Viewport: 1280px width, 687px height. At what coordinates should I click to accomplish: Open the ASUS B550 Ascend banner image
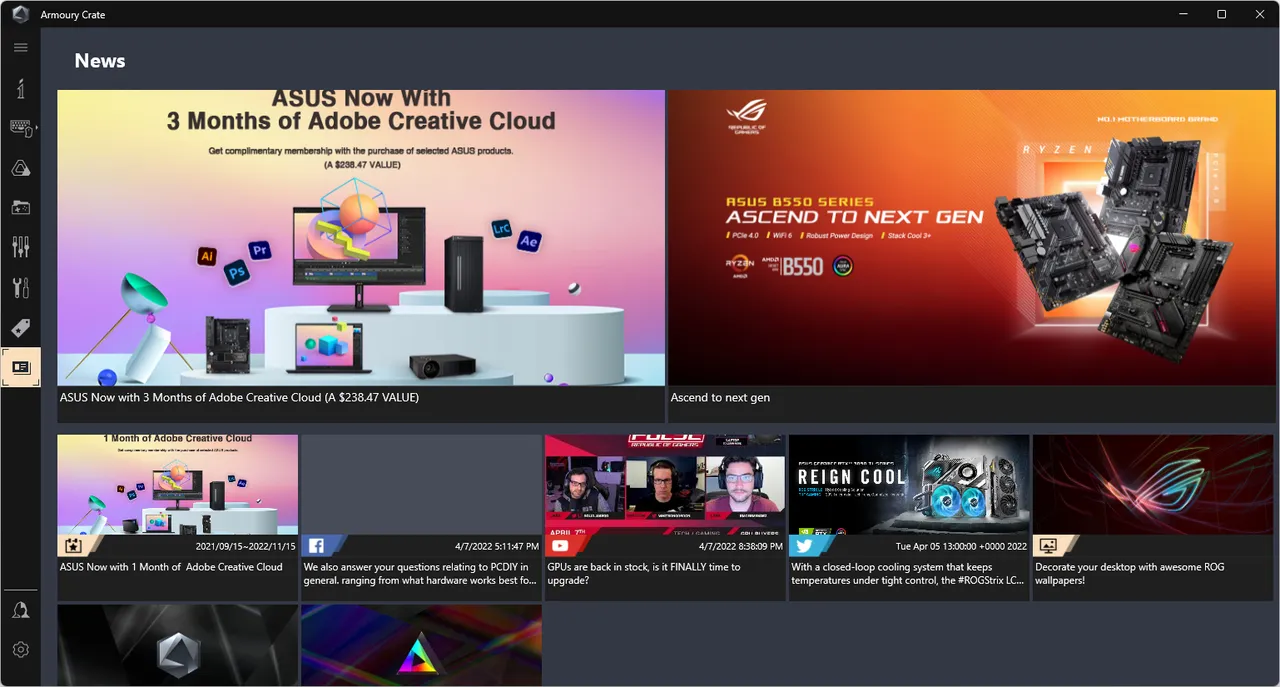pyautogui.click(x=973, y=238)
